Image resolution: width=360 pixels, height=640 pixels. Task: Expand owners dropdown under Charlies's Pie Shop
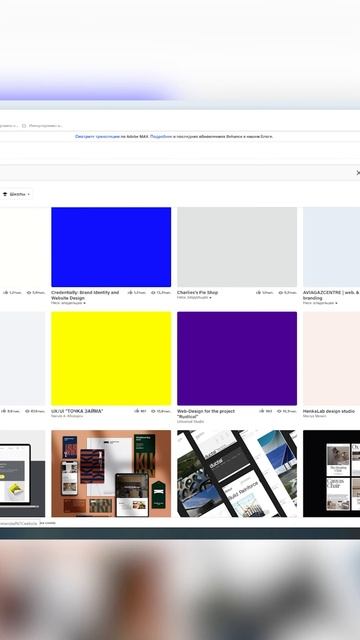point(194,298)
